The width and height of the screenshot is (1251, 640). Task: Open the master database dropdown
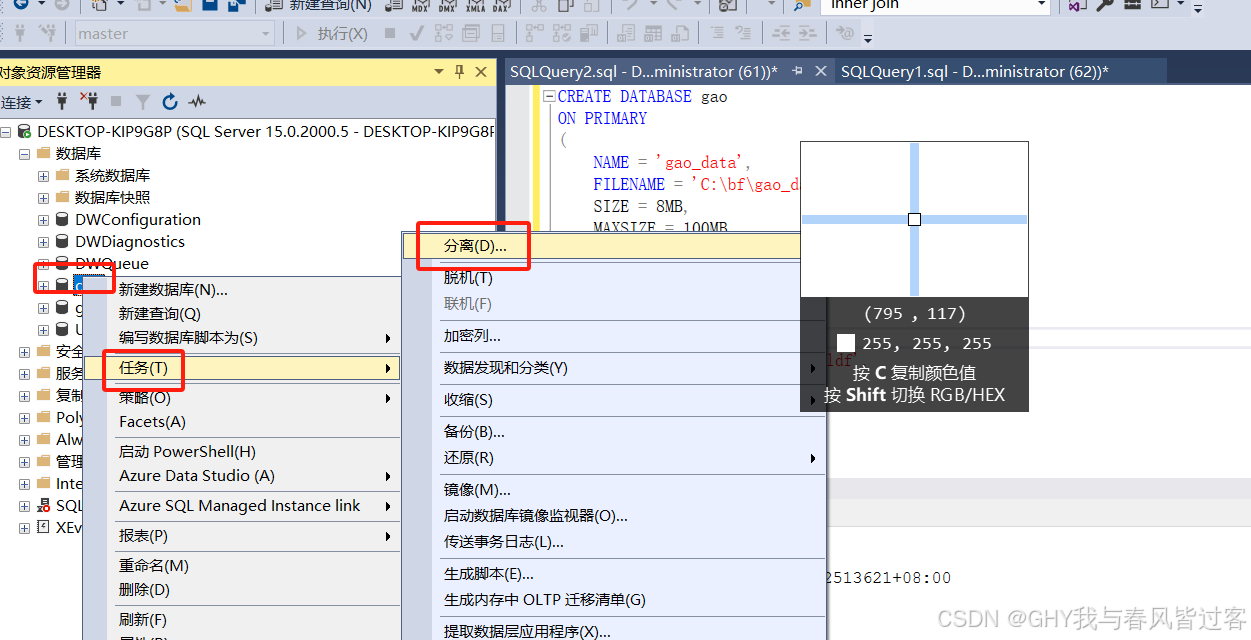tap(265, 33)
